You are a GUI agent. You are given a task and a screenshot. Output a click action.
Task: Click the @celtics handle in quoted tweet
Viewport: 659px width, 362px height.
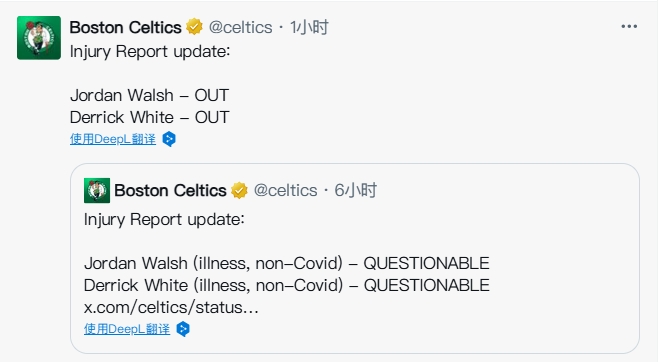coord(285,190)
